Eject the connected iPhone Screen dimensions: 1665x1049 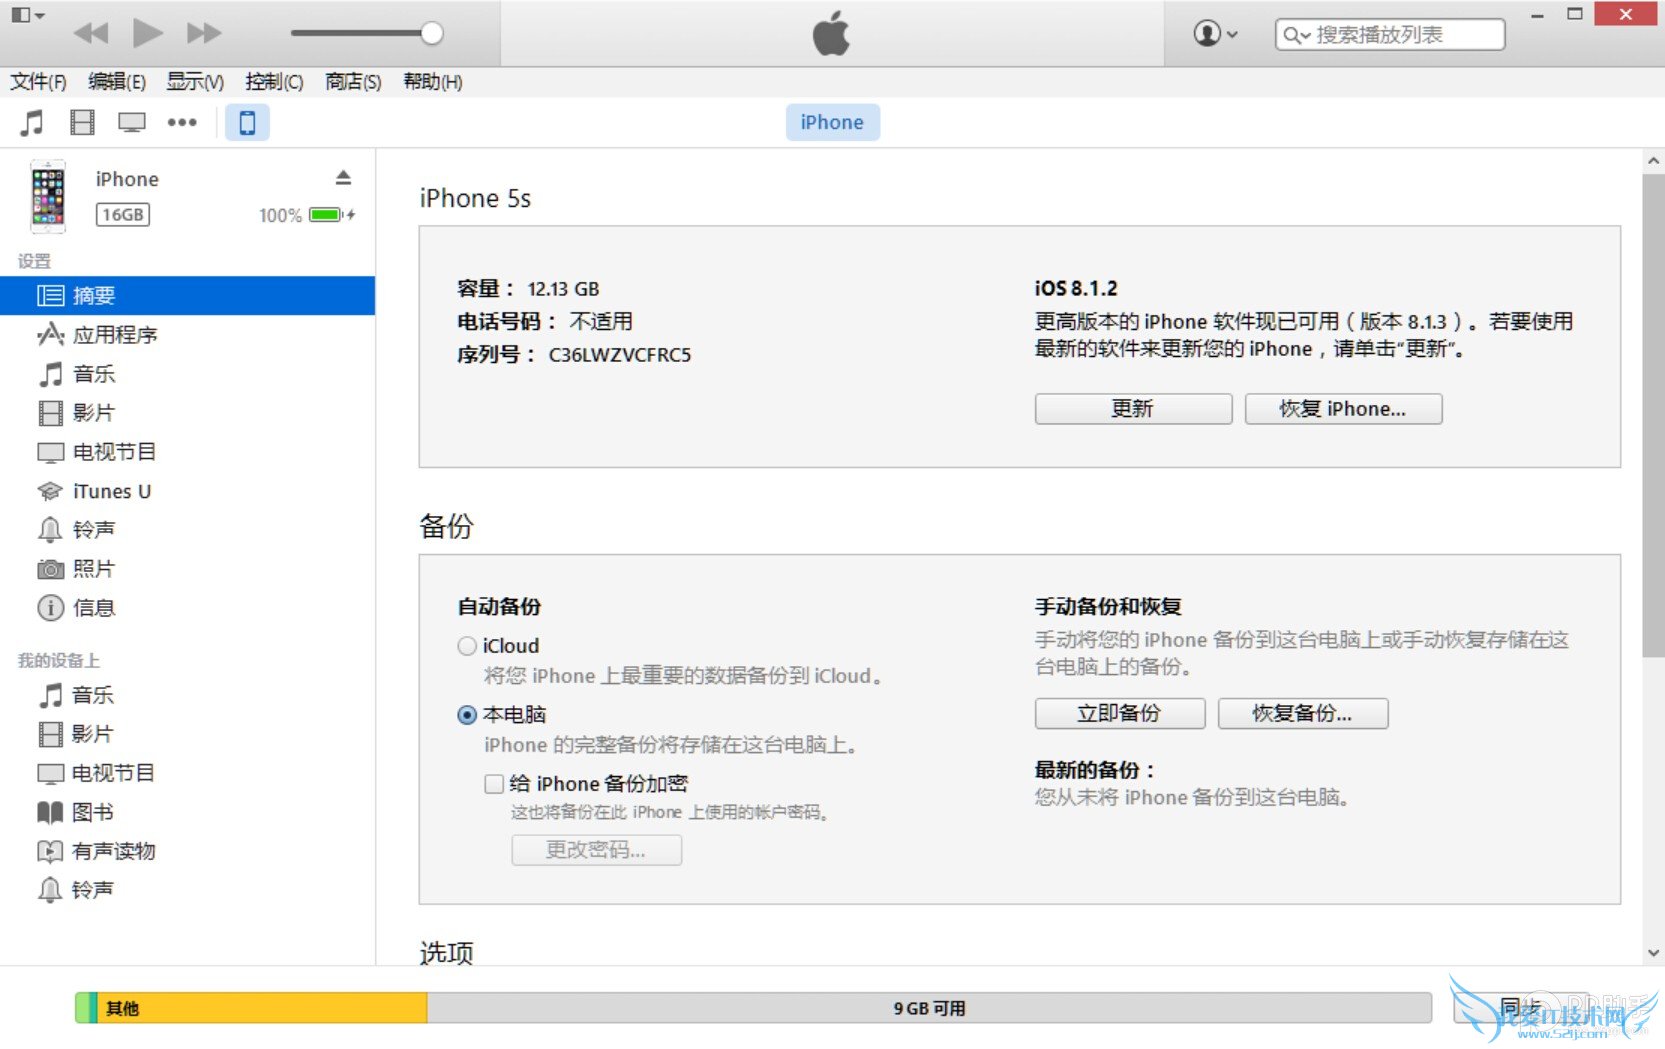click(343, 177)
